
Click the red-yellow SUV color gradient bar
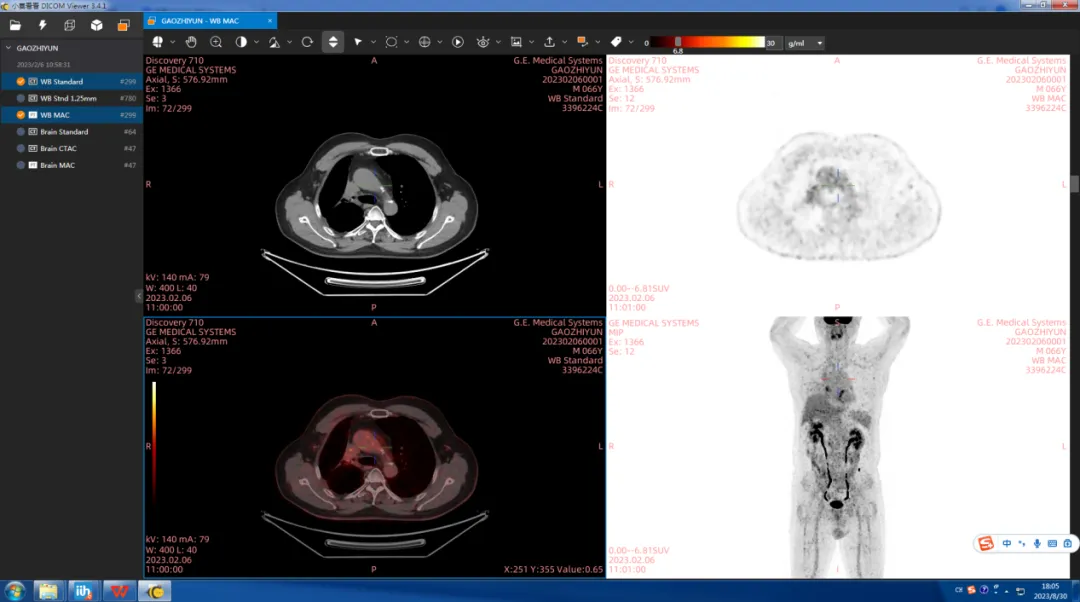707,42
